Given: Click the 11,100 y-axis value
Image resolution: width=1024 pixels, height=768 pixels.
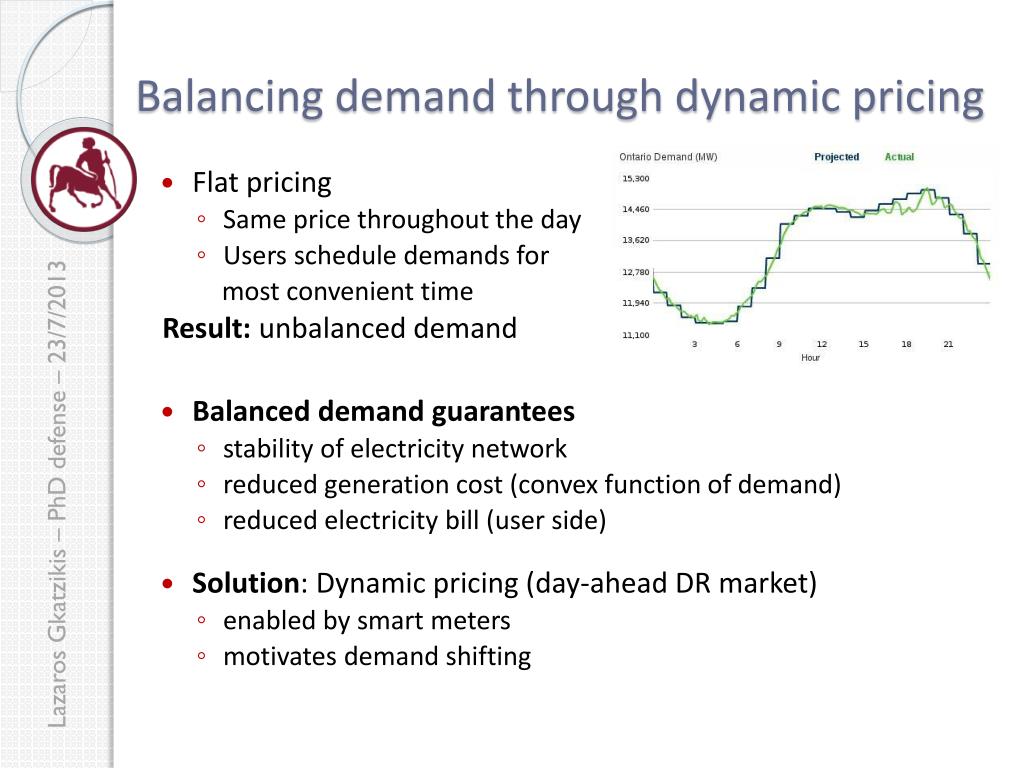Looking at the screenshot, I should tap(635, 335).
